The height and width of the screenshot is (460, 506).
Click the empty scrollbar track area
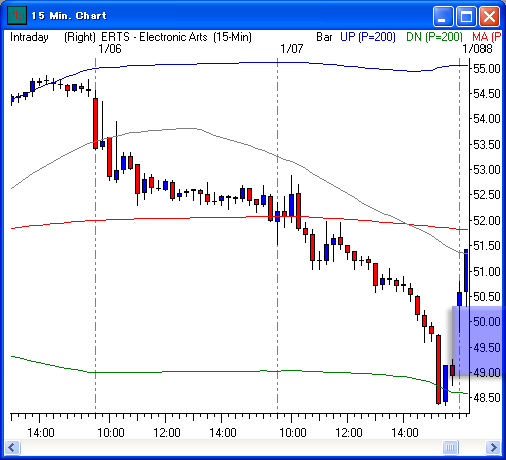pos(231,447)
